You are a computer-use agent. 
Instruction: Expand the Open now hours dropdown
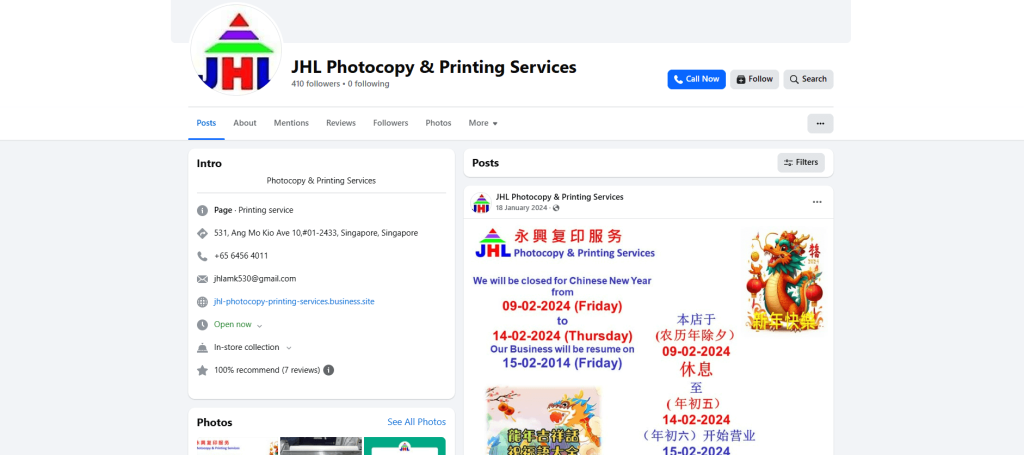(x=259, y=325)
